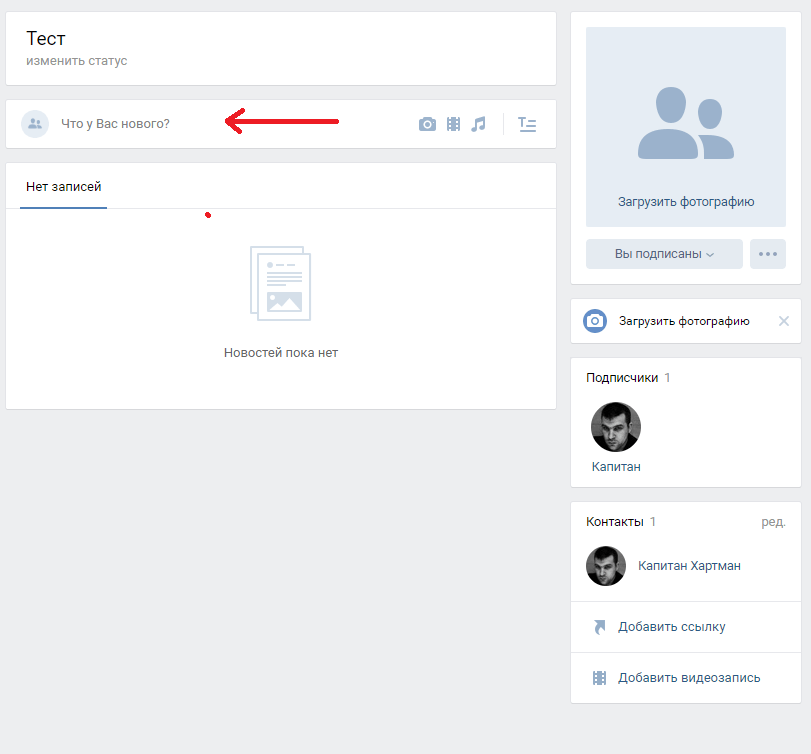Click изменить статус link
Viewport: 811px width, 754px height.
click(77, 61)
